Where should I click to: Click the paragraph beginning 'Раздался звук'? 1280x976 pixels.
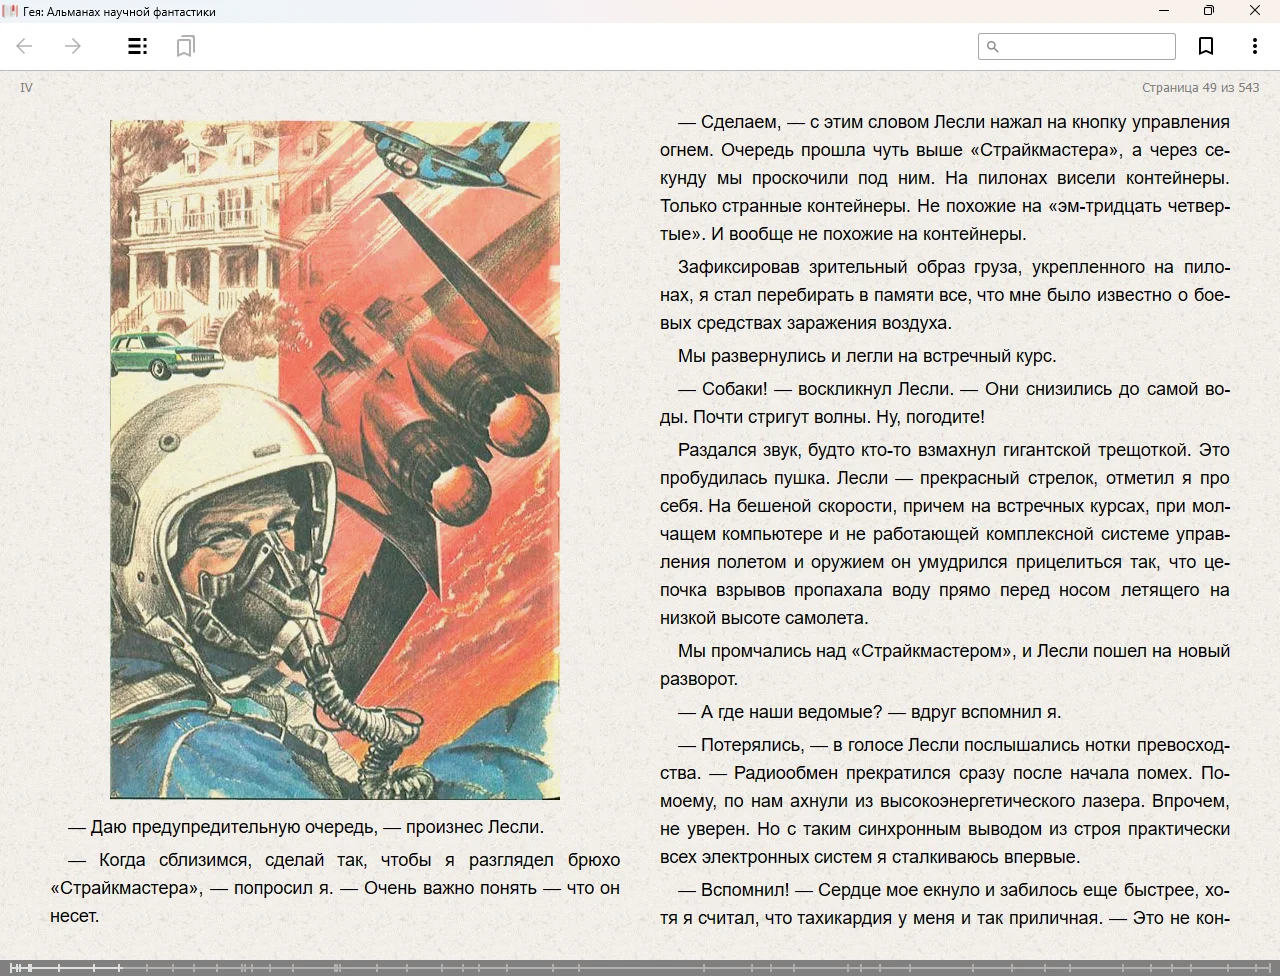click(x=944, y=534)
